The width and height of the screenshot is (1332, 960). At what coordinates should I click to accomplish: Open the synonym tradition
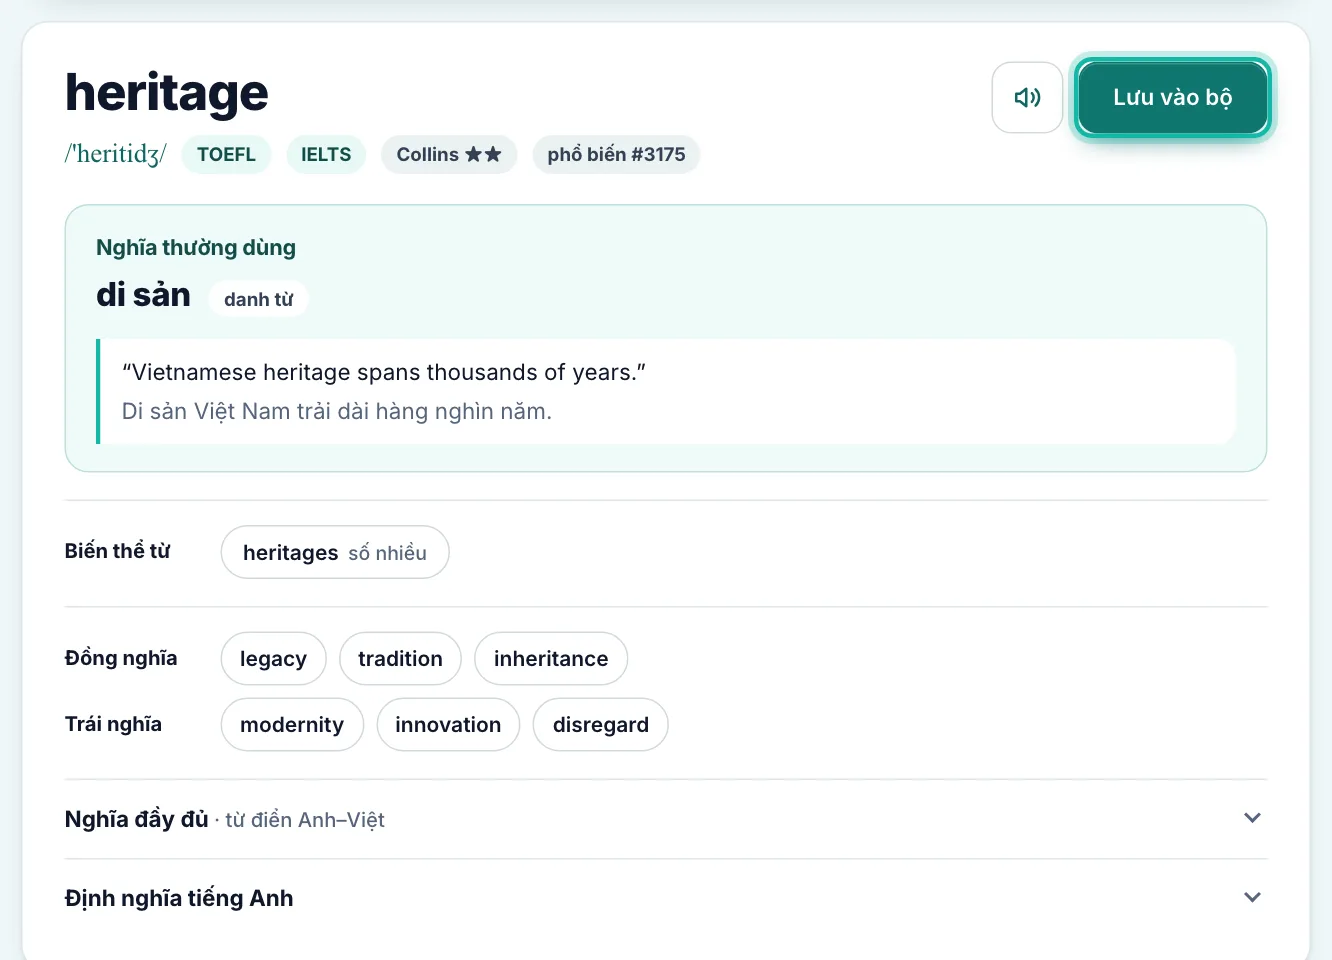[x=400, y=658]
